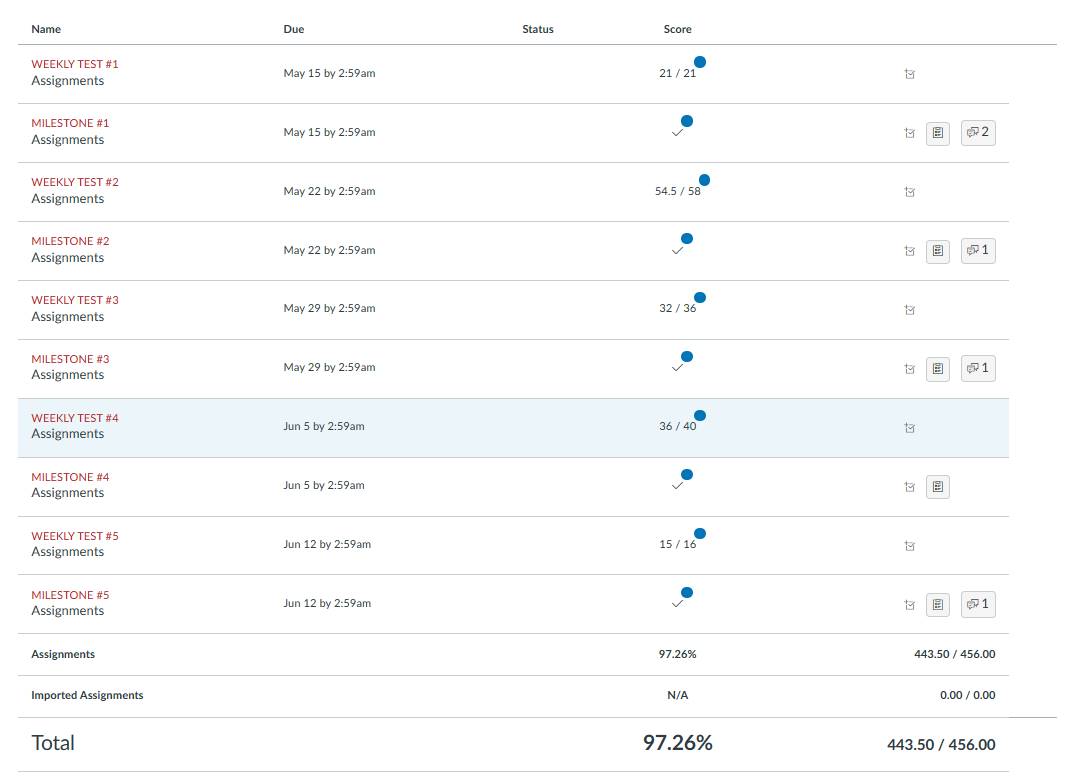Select the score 15 / 16
The image size is (1072, 777).
(x=678, y=545)
